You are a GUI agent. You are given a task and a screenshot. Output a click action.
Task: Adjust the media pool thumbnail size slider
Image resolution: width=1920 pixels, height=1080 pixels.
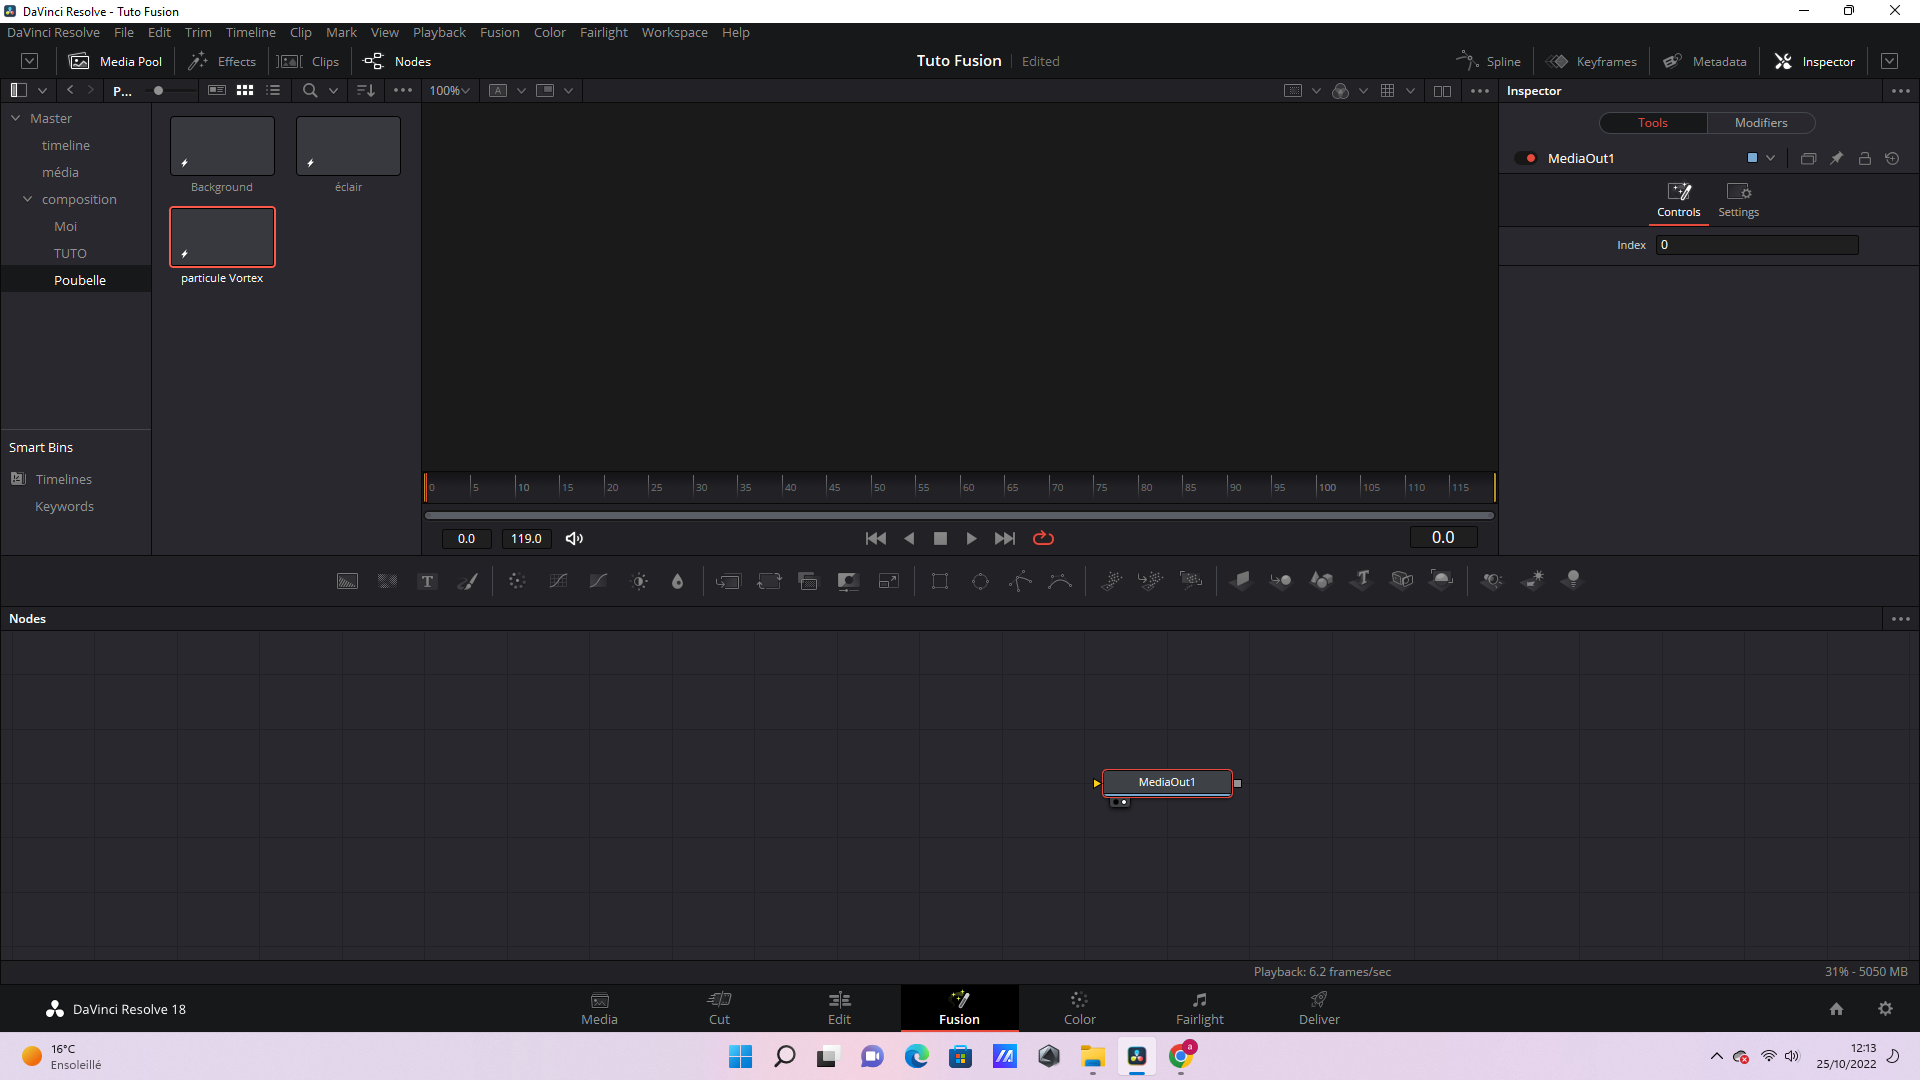click(x=159, y=90)
